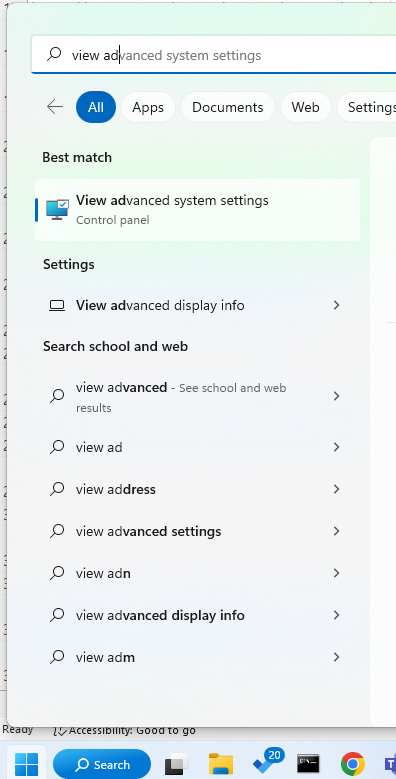Click search icon beside 'view advanced - See school'
This screenshot has height=779, width=396.
(x=57, y=396)
